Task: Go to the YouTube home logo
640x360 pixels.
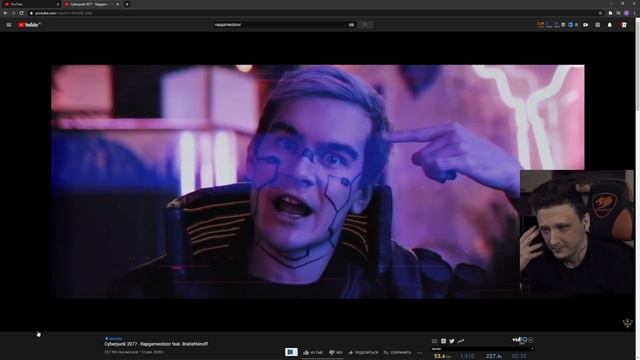Action: (29, 25)
